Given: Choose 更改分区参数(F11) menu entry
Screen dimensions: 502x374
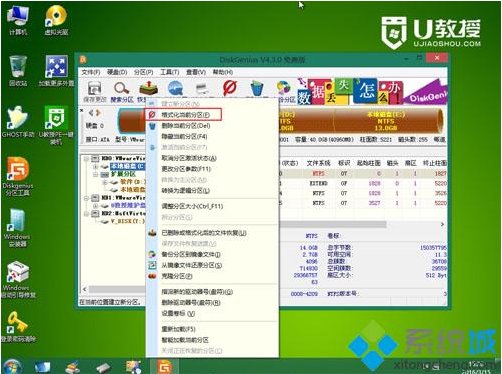Looking at the screenshot, I should [212, 169].
